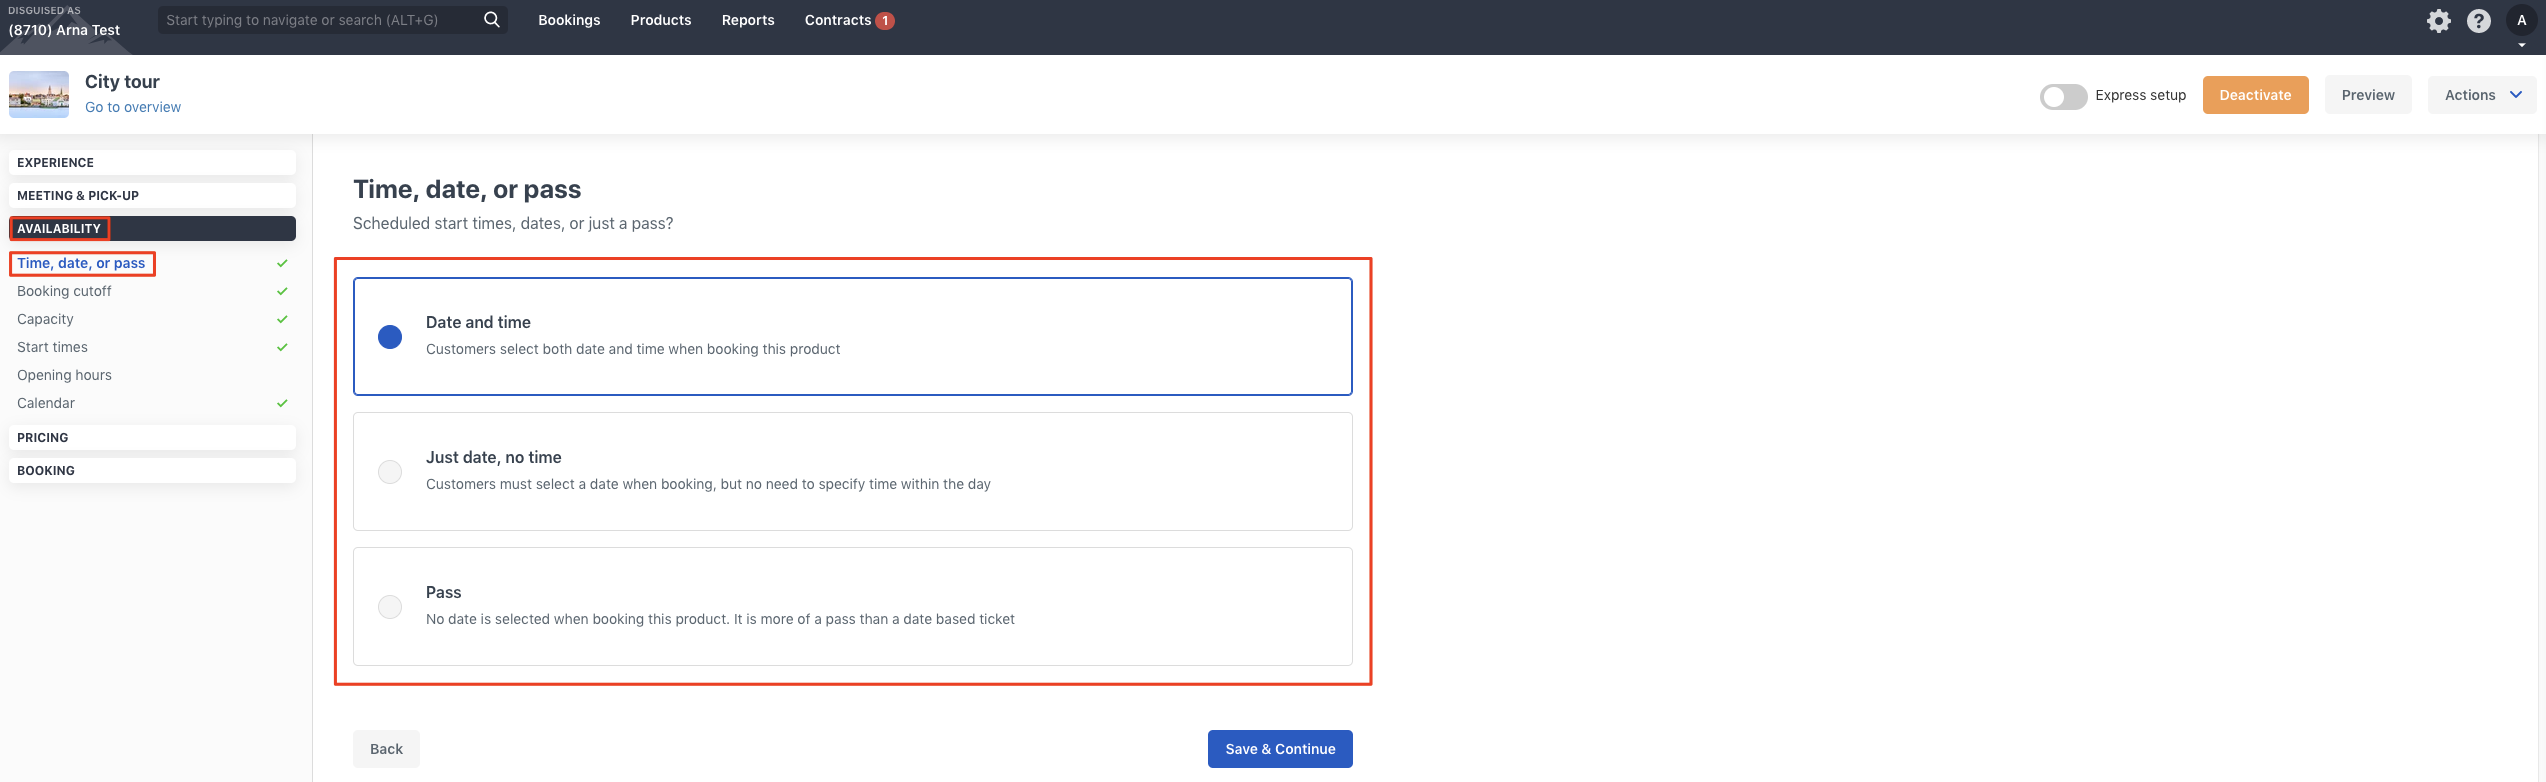
Task: Click the Back button
Action: (386, 749)
